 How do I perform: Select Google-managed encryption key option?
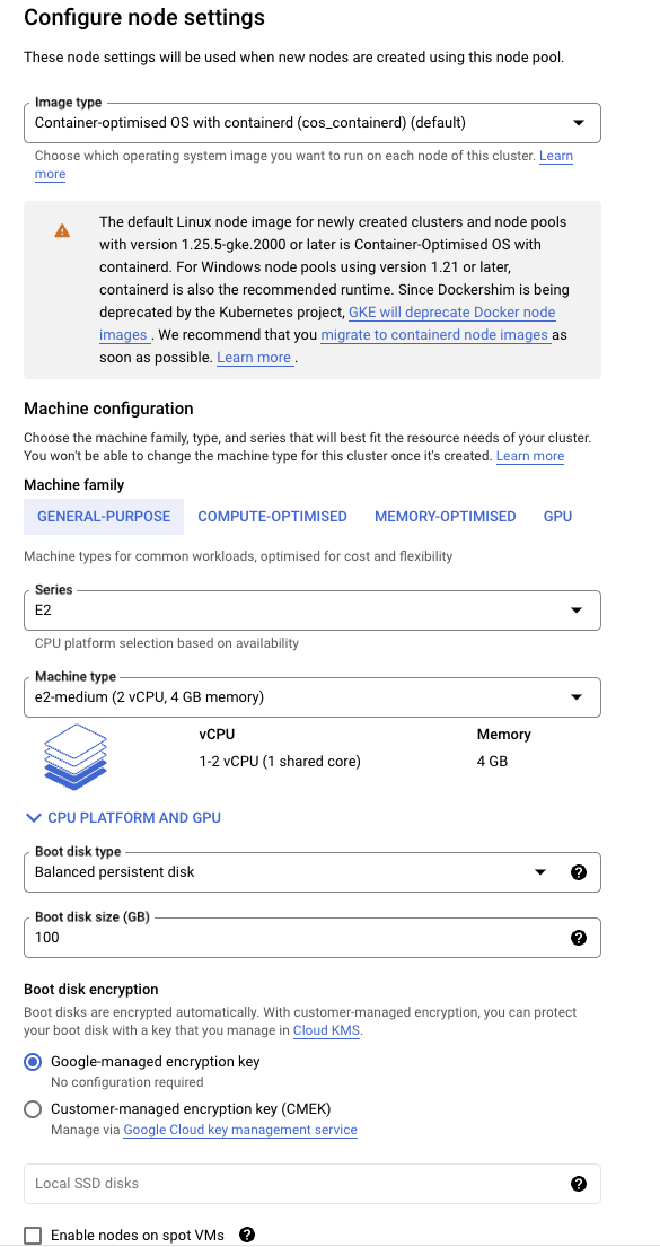pos(33,1062)
